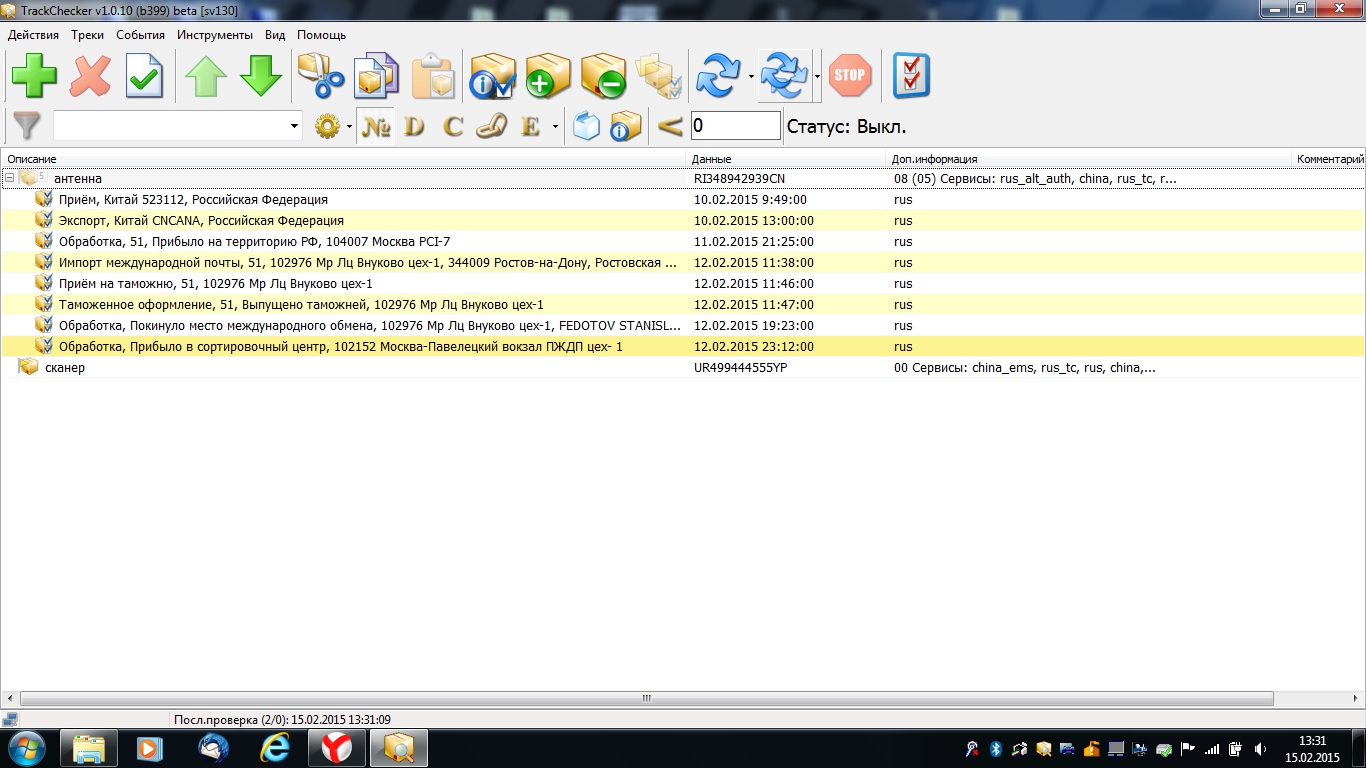Click the box with info and checkmark icon
Image resolution: width=1366 pixels, height=768 pixels.
tap(493, 76)
